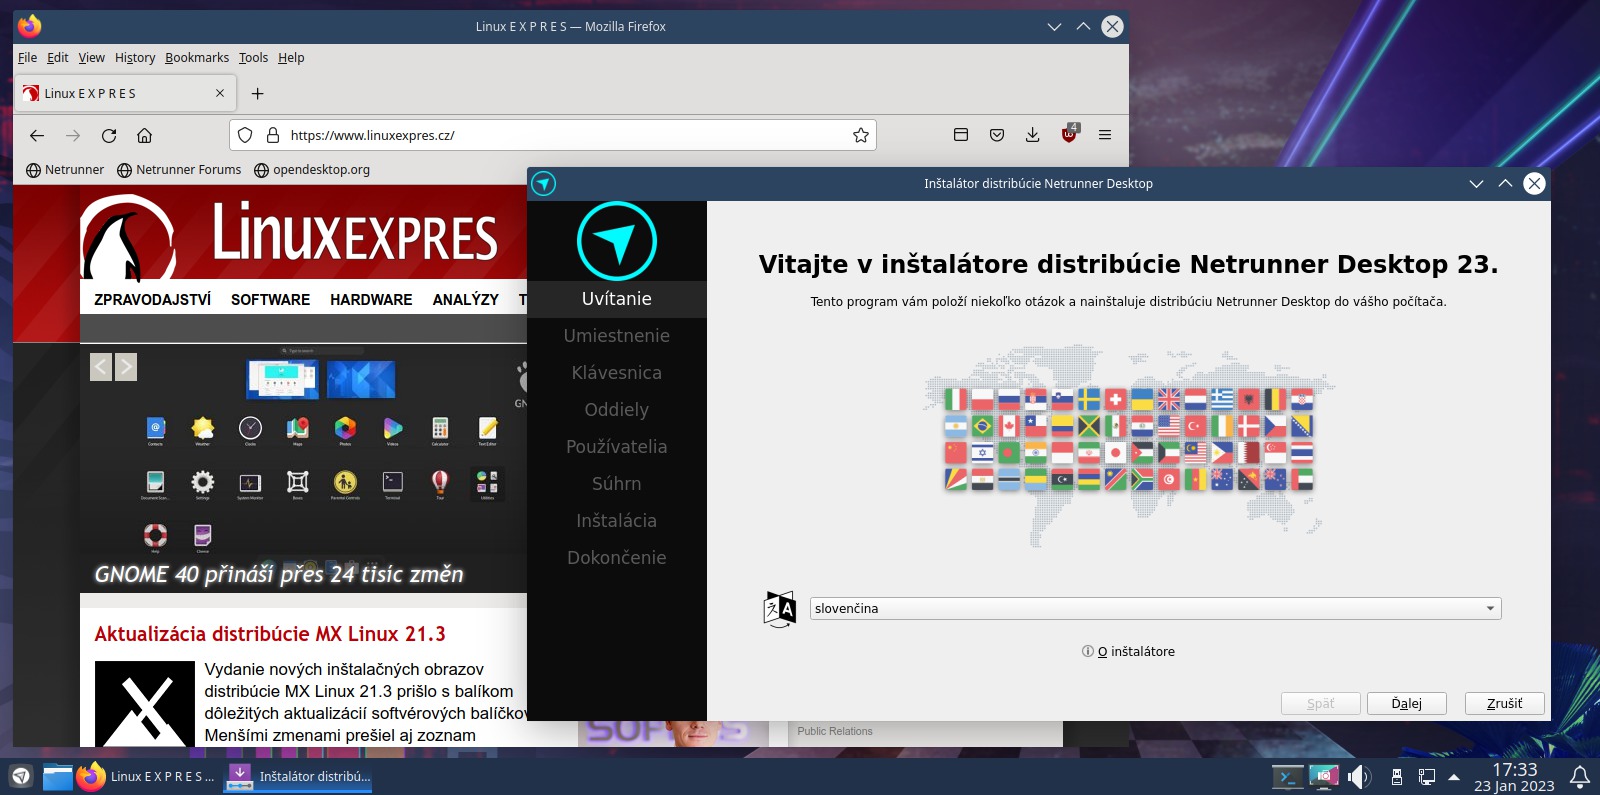Viewport: 1600px width, 795px height.
Task: Open the terminal tray icon
Action: [x=1288, y=776]
